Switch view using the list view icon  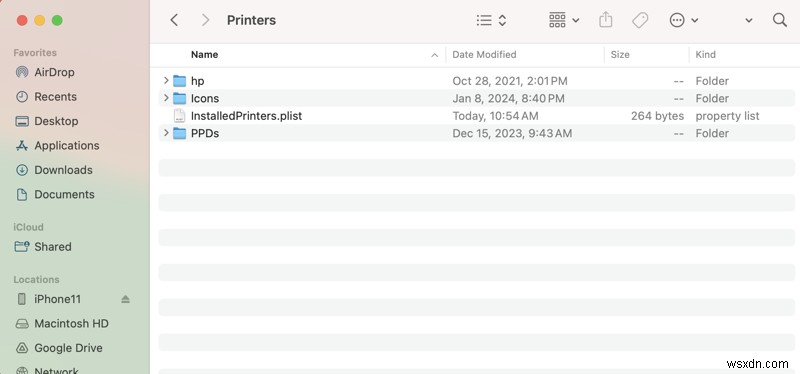click(484, 20)
